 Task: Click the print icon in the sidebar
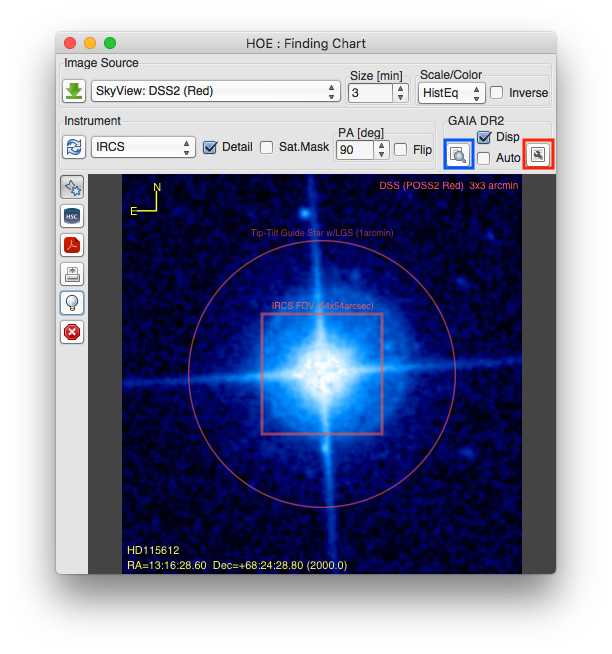click(72, 274)
